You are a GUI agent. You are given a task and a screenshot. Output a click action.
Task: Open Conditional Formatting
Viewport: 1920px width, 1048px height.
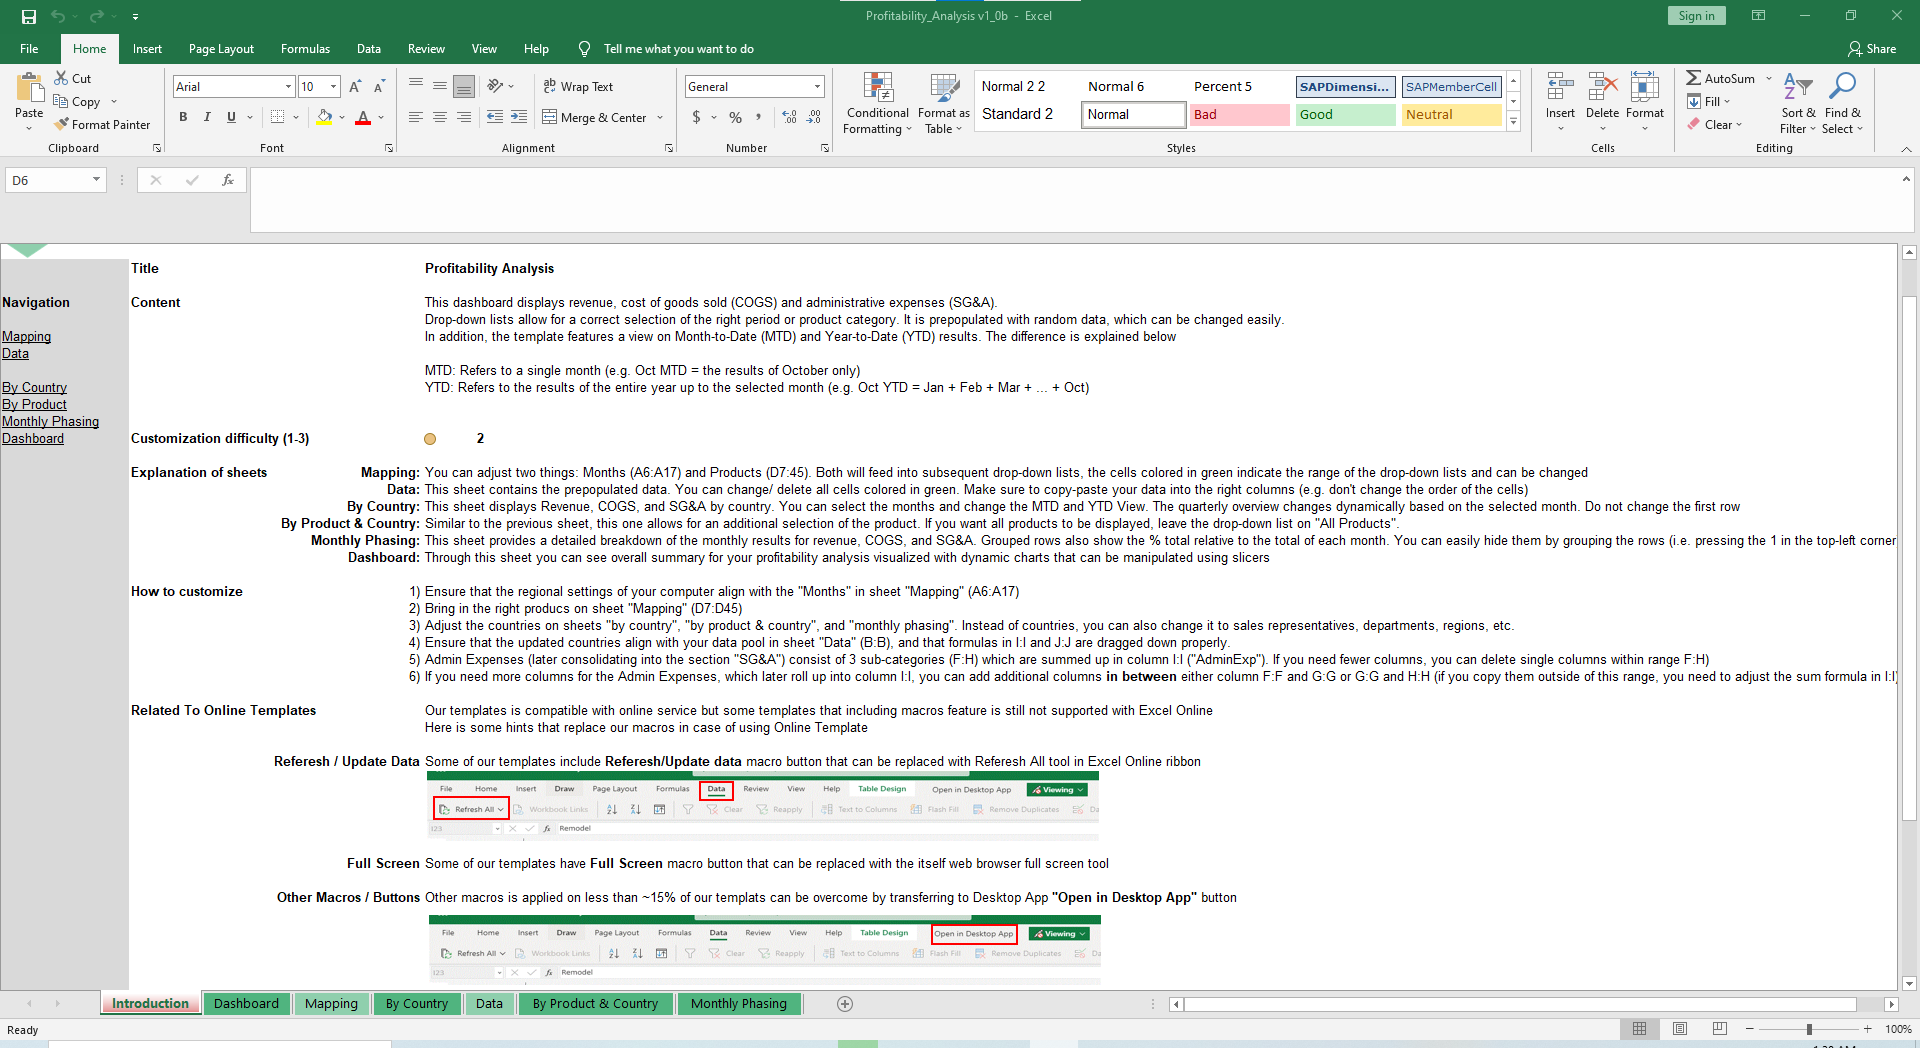click(x=878, y=103)
